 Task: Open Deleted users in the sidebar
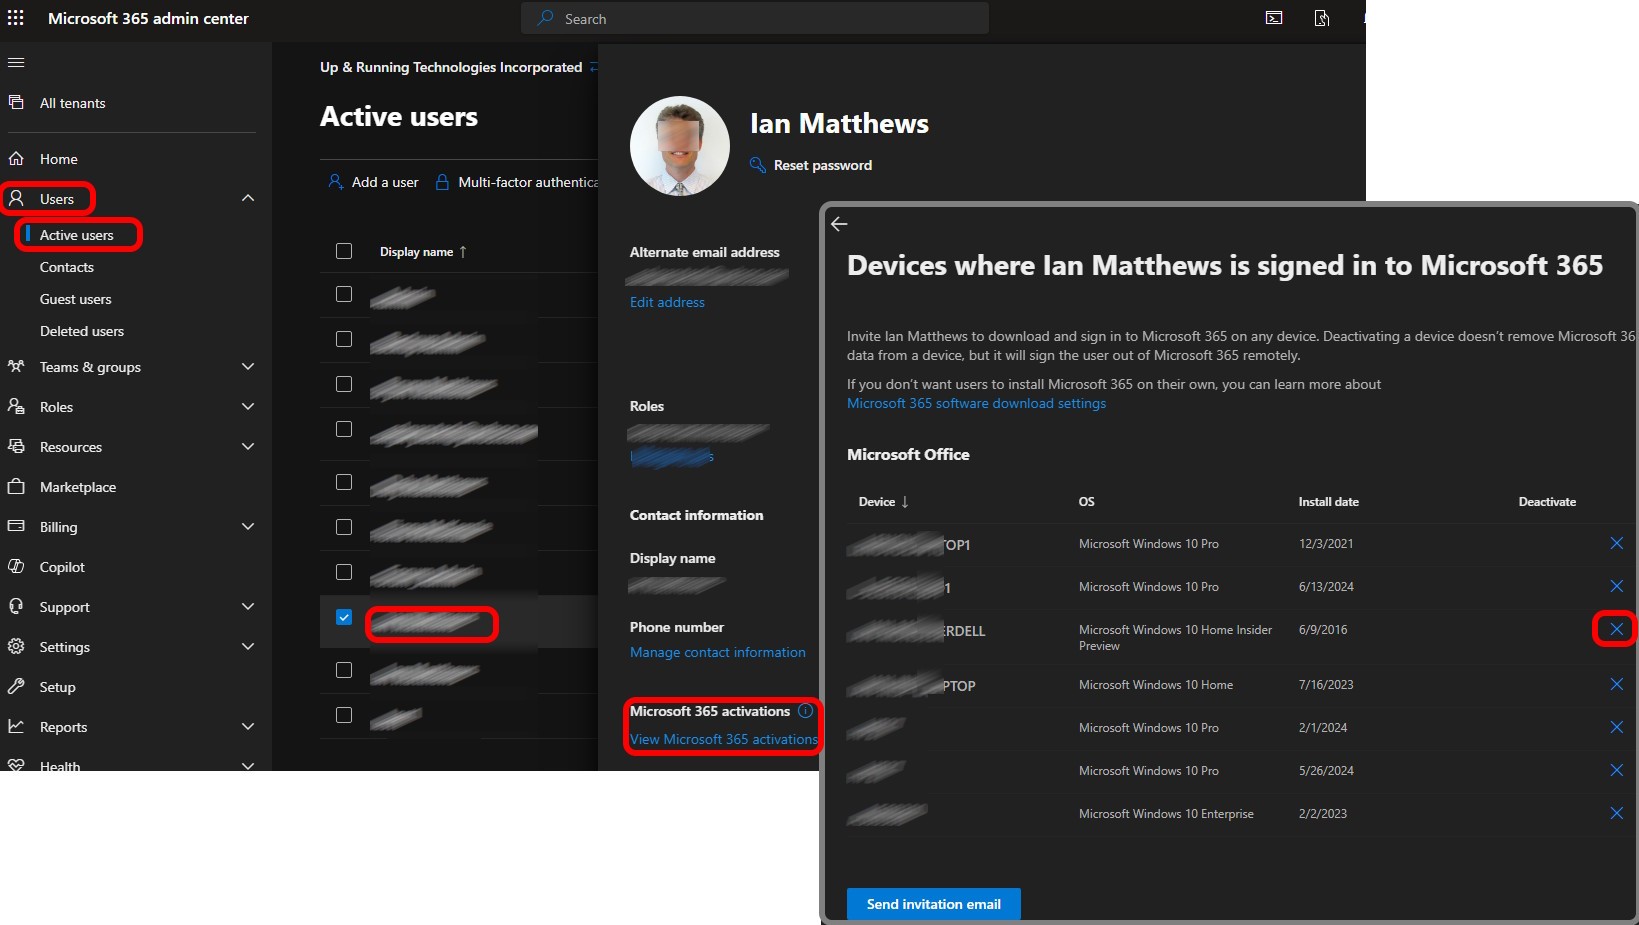[82, 331]
